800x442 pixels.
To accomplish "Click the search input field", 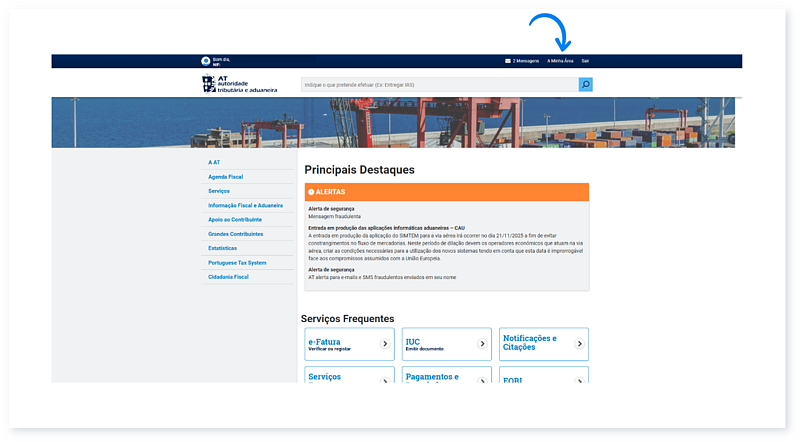I will pos(438,85).
